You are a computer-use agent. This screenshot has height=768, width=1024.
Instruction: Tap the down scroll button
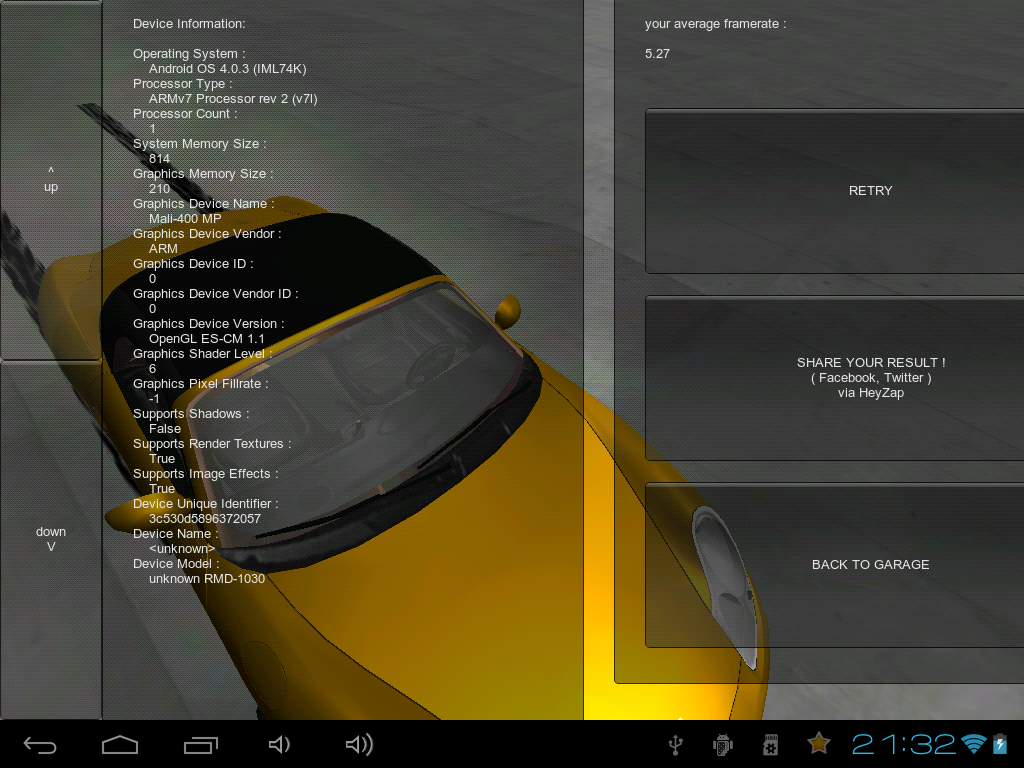click(x=51, y=539)
